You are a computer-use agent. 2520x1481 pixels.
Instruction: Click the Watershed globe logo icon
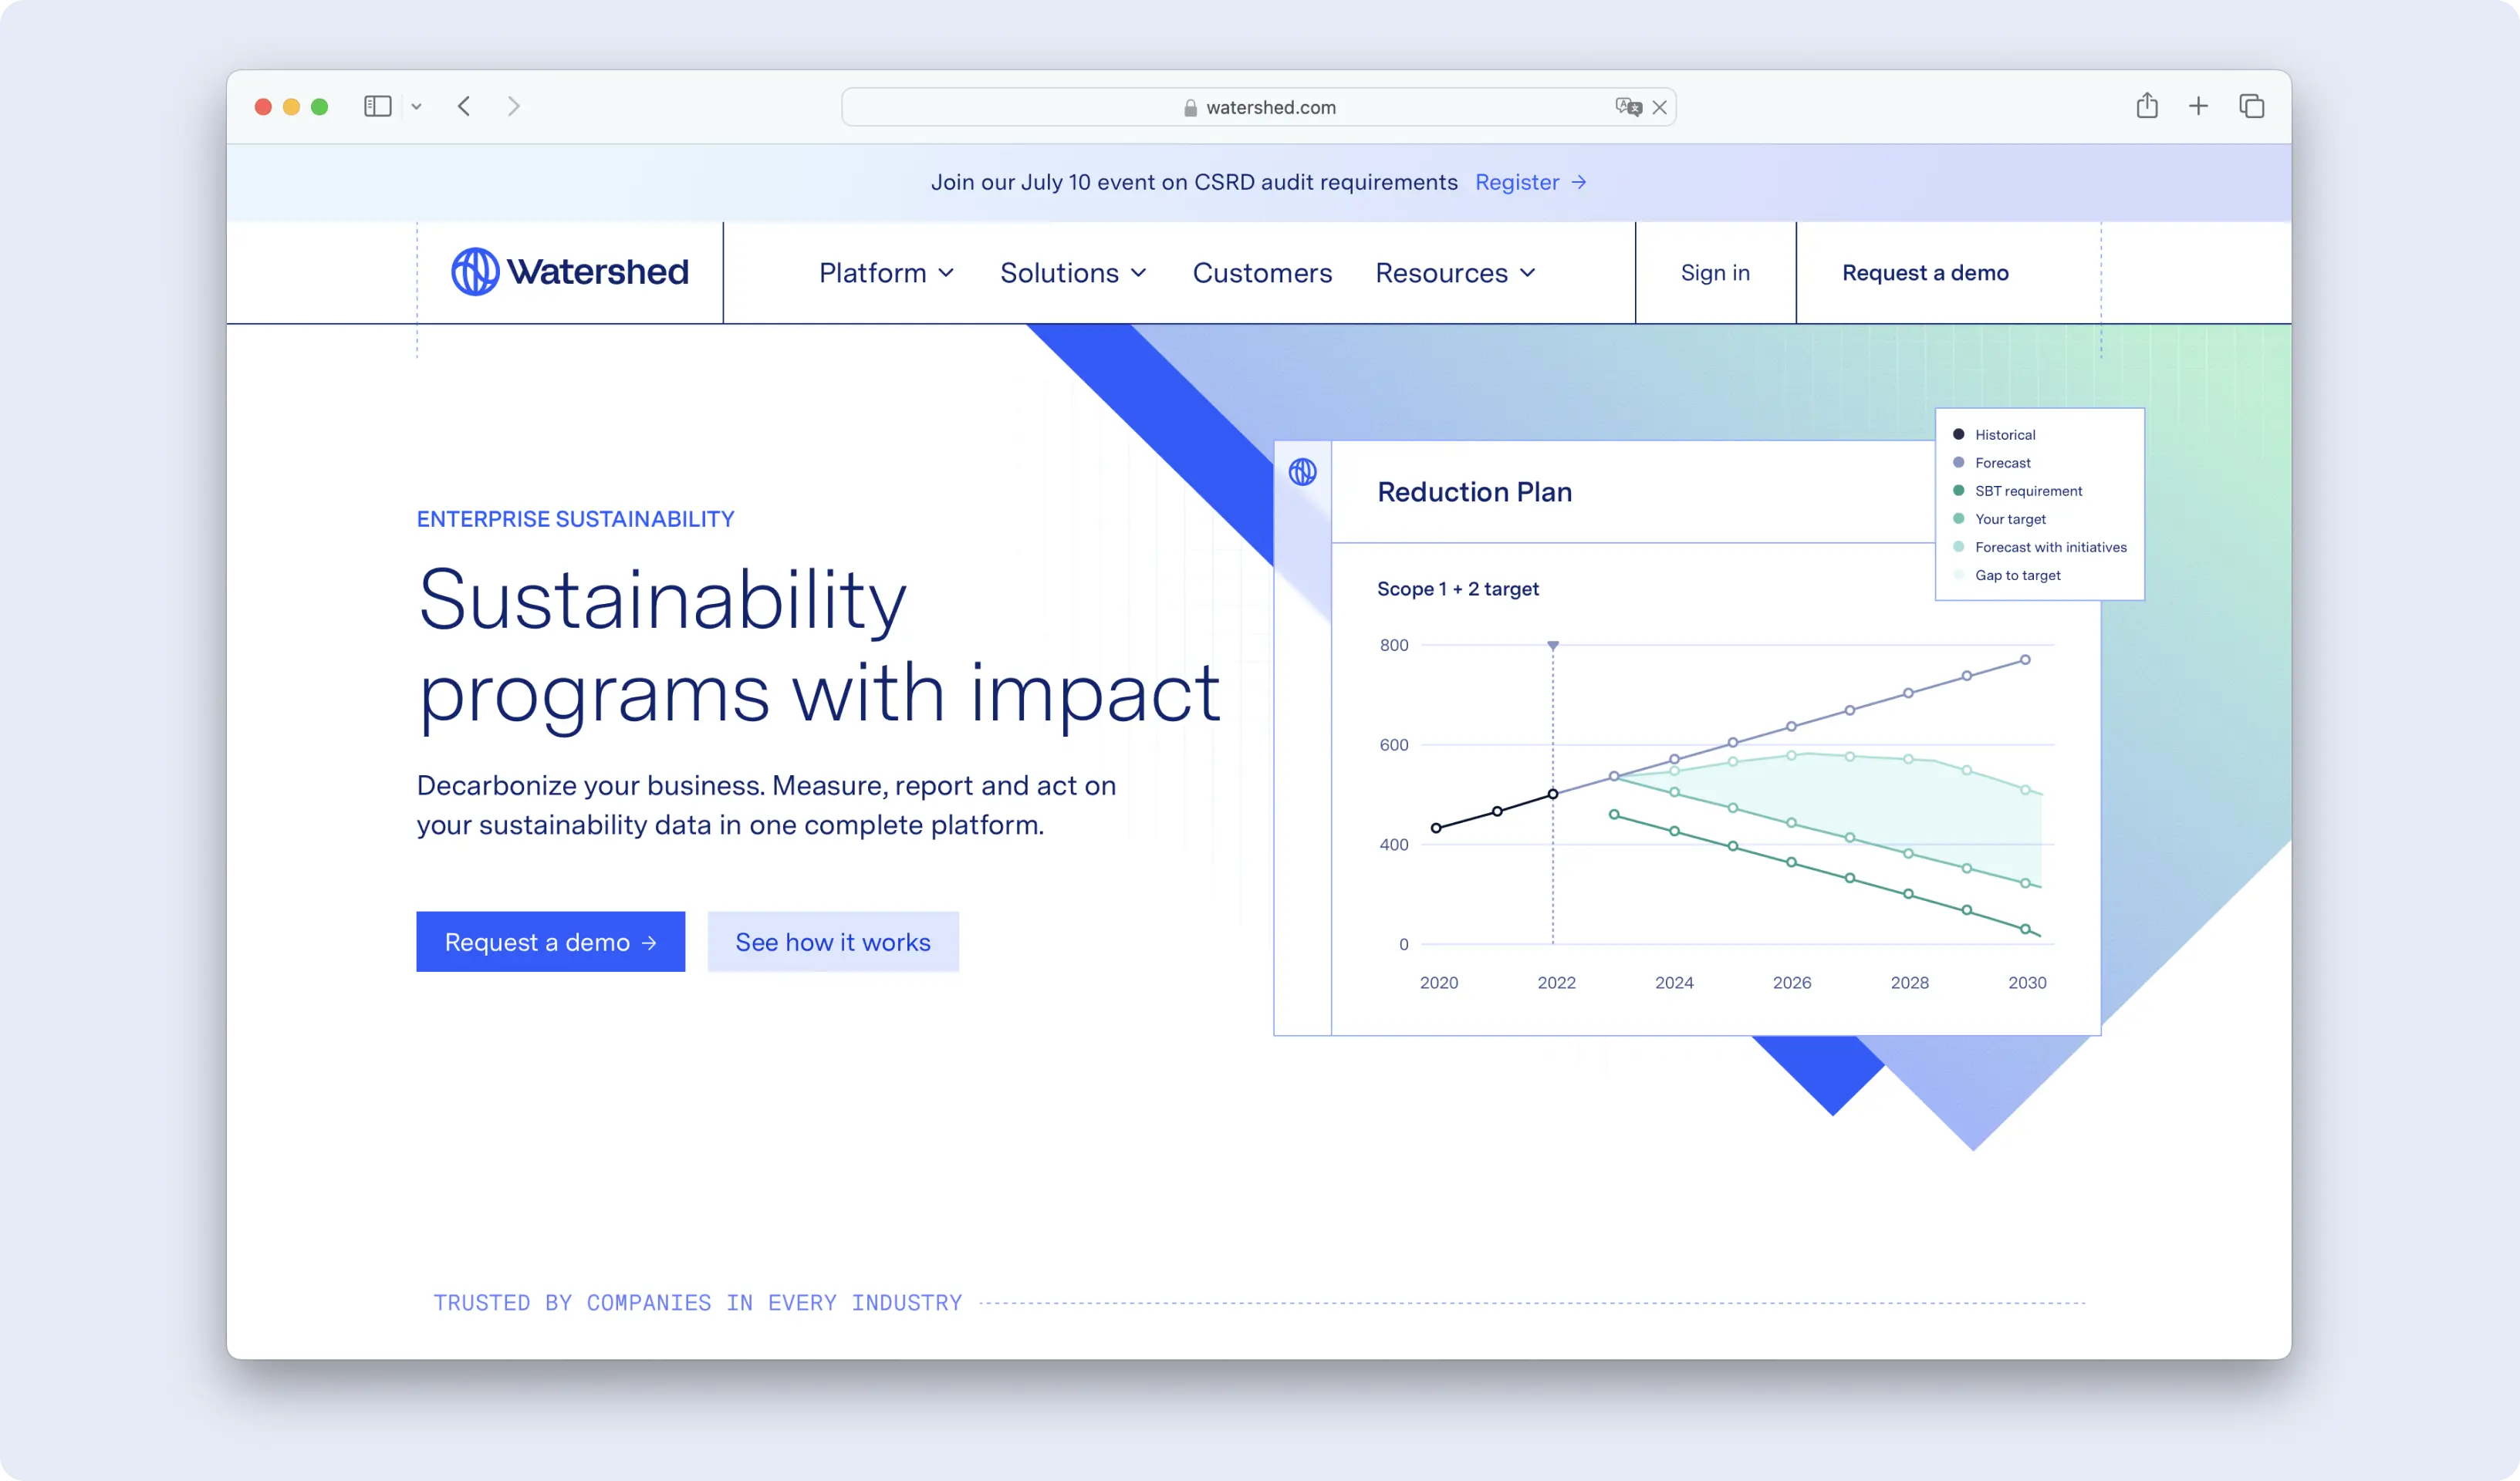point(475,272)
